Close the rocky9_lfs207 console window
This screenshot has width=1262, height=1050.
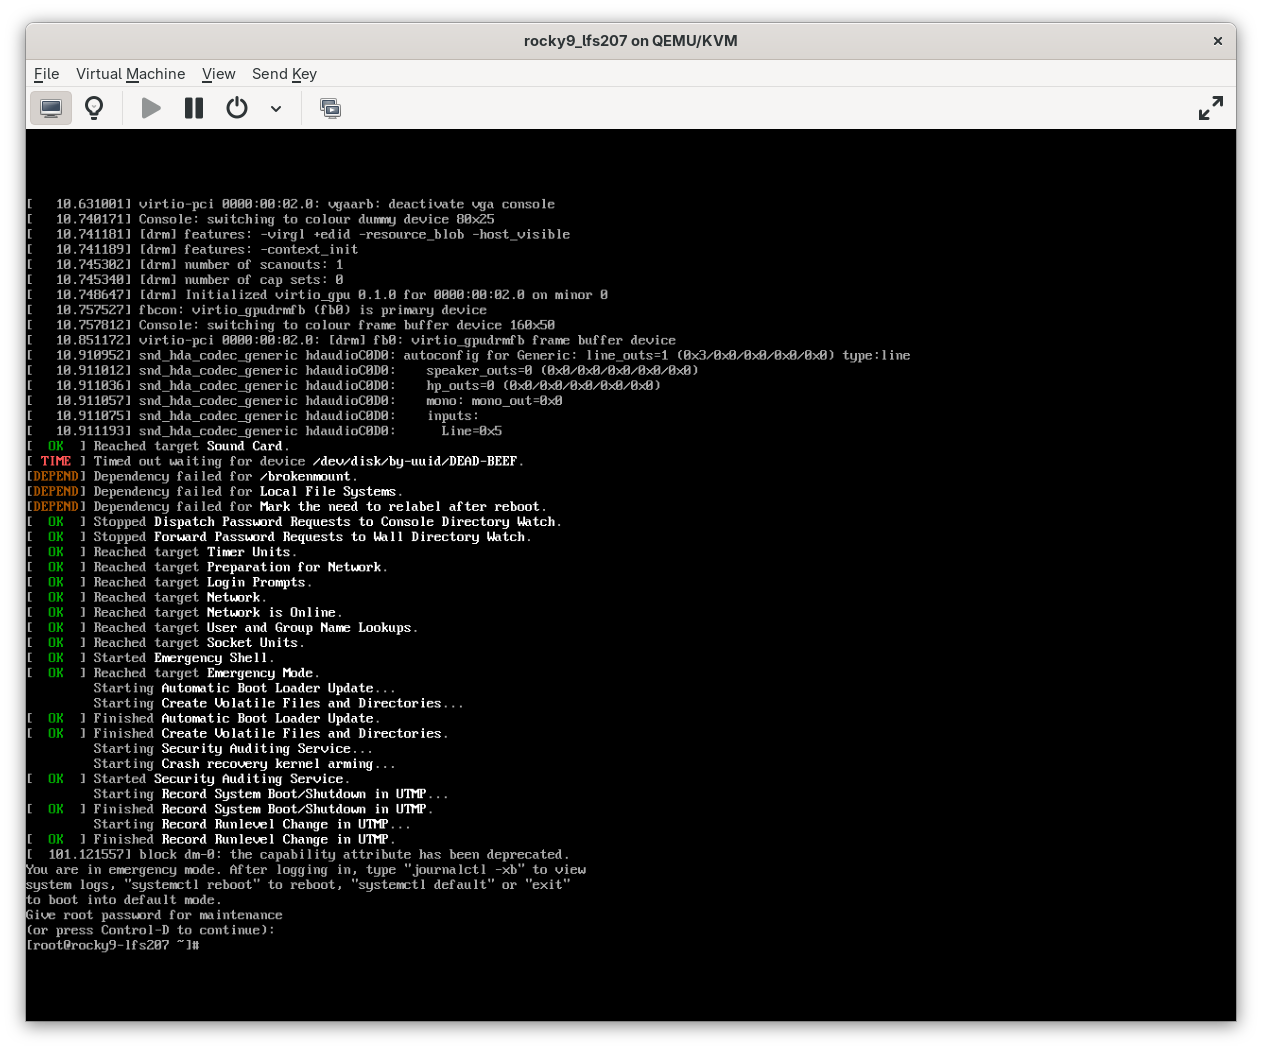click(x=1217, y=40)
